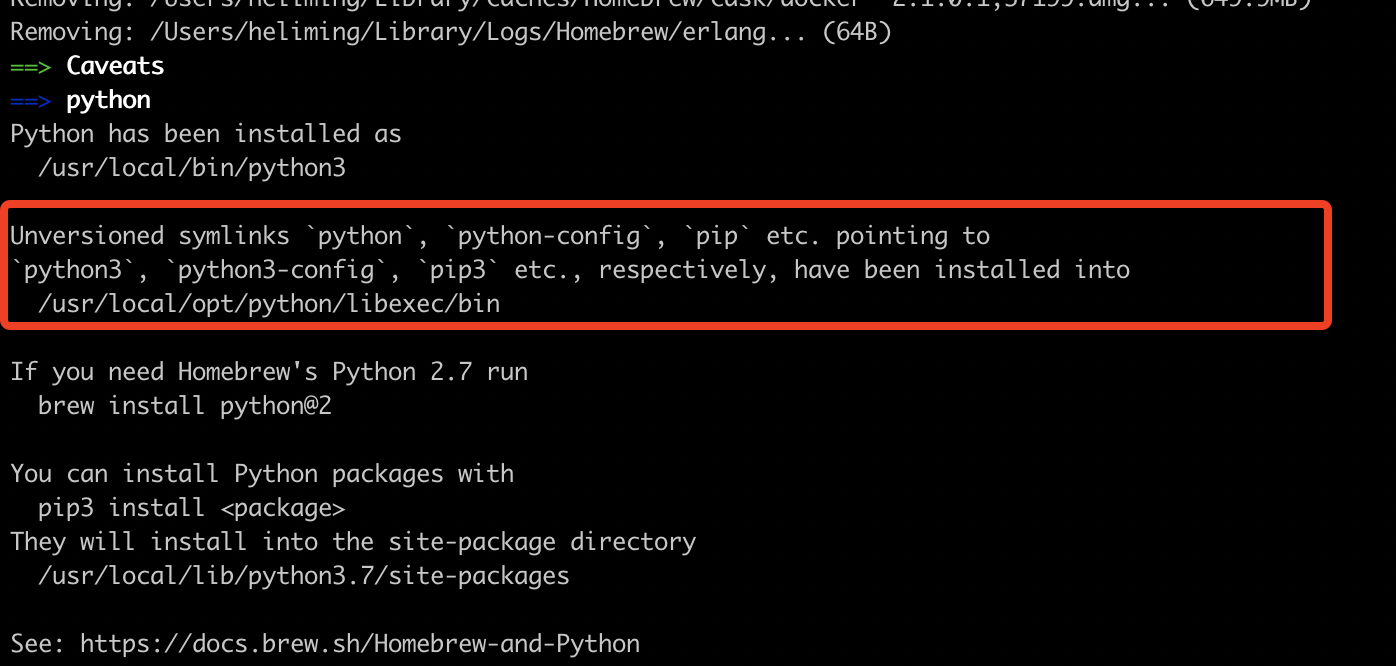Click the "They will install into" line
Screen dimensions: 1396x666
[x=352, y=542]
